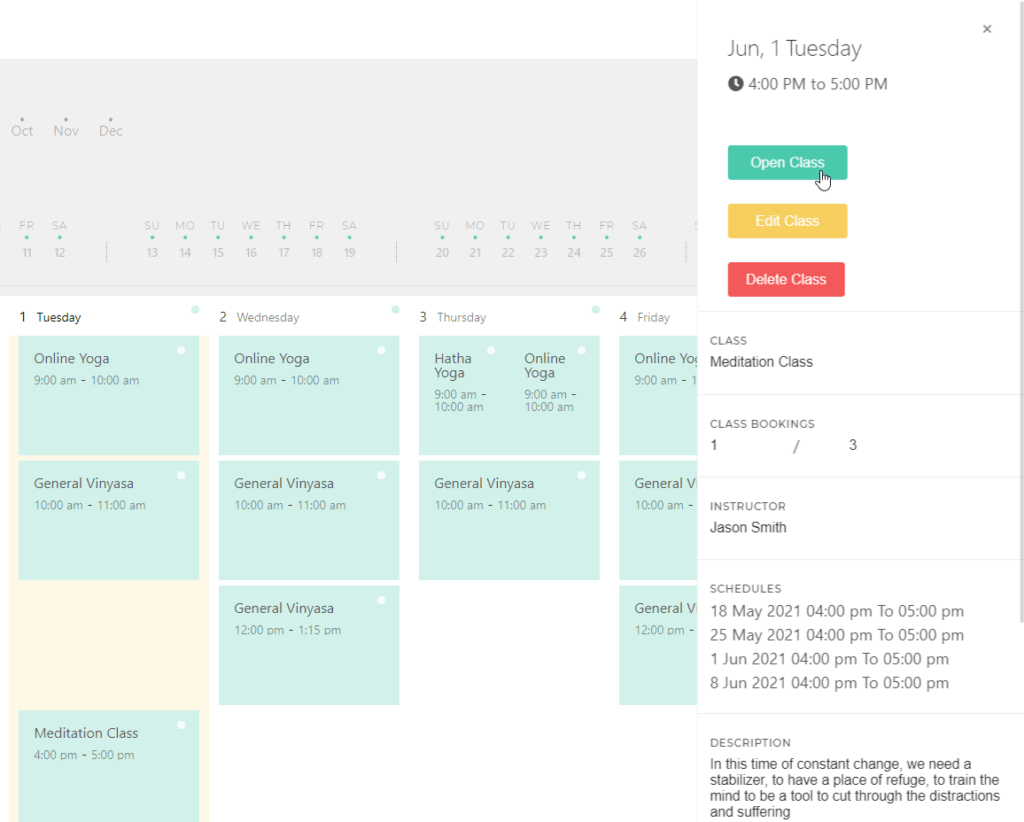Viewport: 1024px width, 822px height.
Task: Jump to the Dec month tab
Action: 110,130
